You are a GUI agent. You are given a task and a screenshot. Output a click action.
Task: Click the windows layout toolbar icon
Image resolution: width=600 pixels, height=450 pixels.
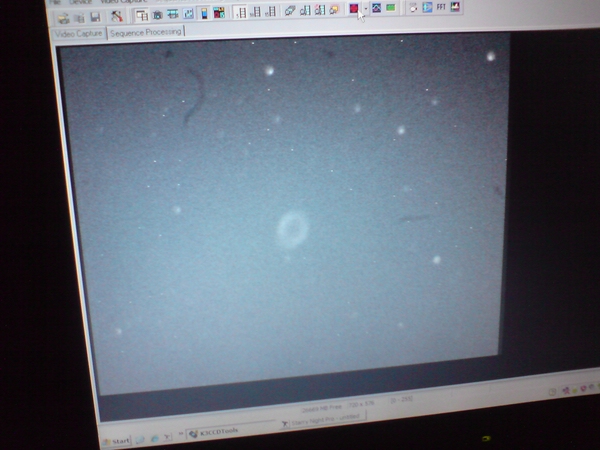click(142, 15)
